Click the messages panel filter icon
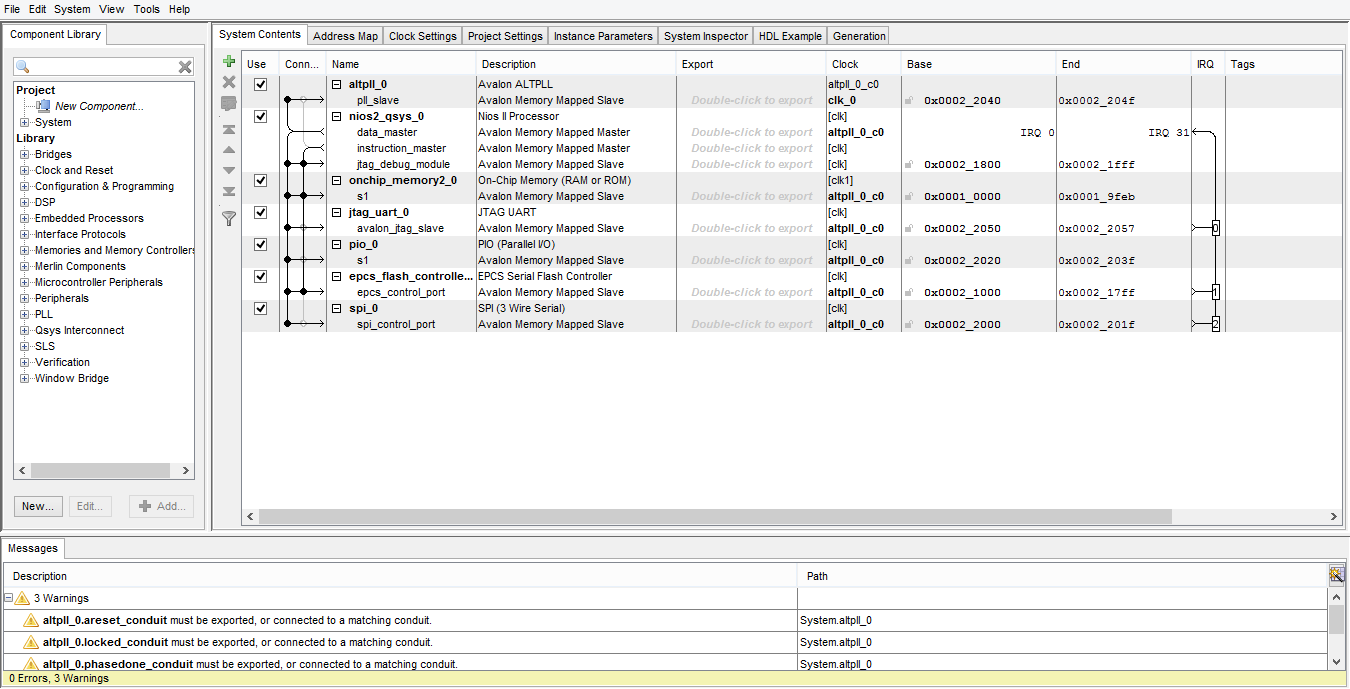Viewport: 1350px width, 689px height. (1336, 574)
